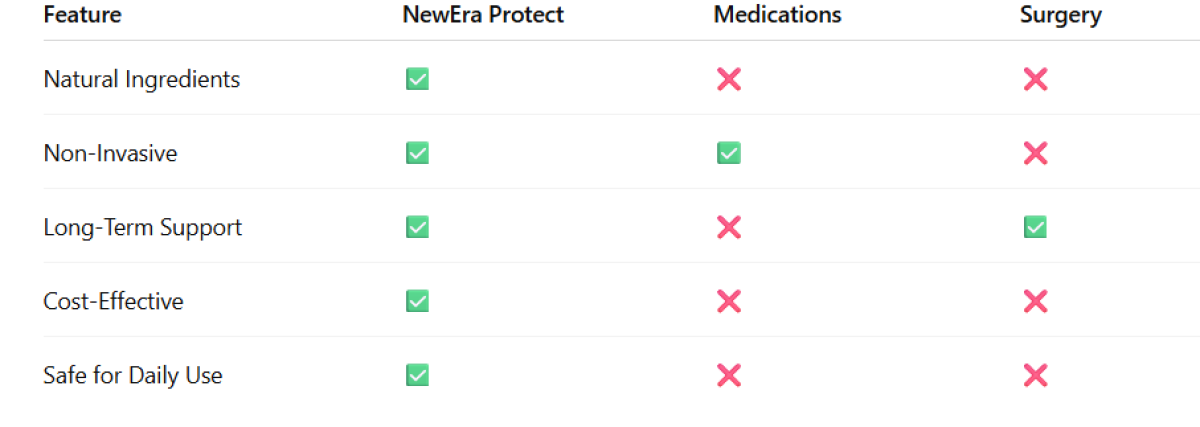The width and height of the screenshot is (1200, 427).
Task: Click NewEra Protect Cost-Effective checkmark
Action: tap(417, 301)
